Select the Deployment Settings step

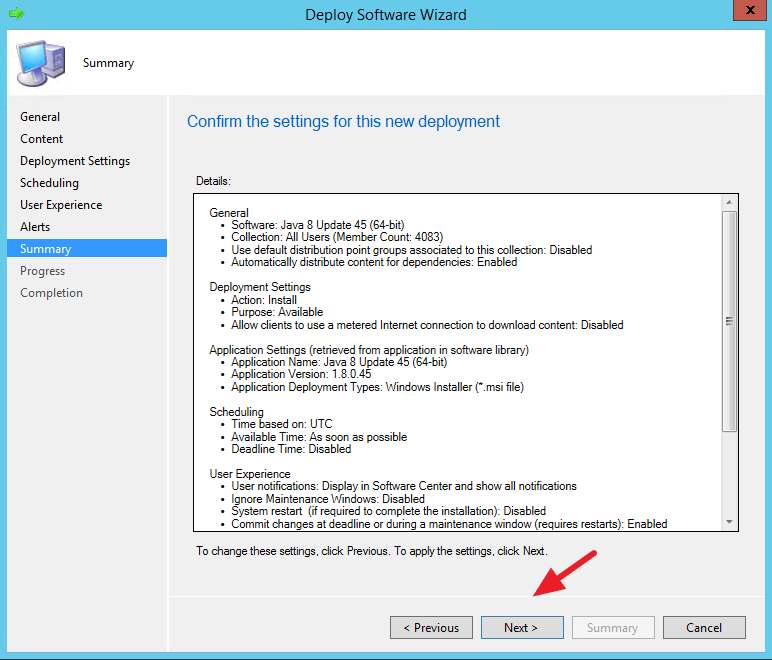coord(75,161)
